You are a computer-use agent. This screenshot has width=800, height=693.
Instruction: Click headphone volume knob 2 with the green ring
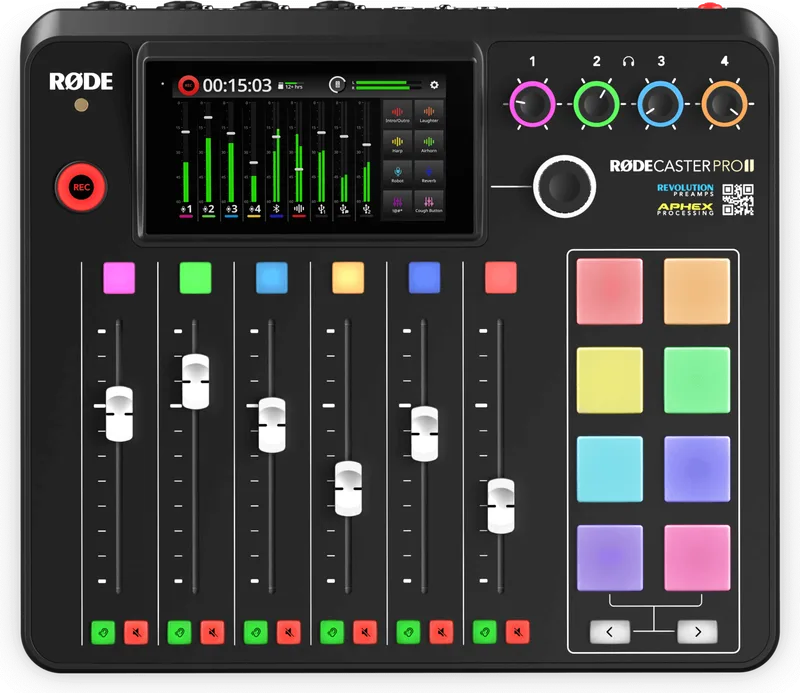596,104
